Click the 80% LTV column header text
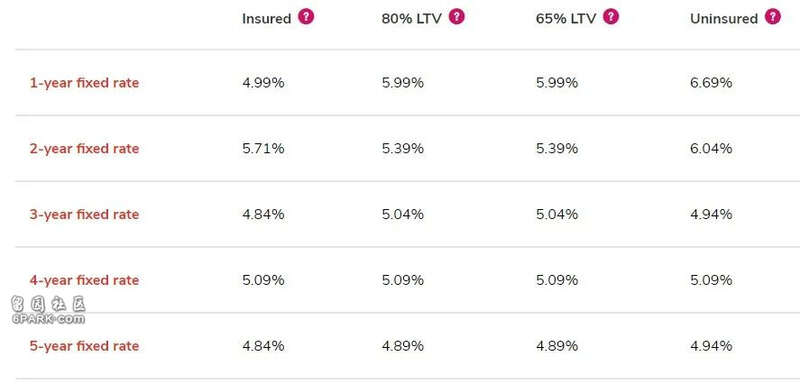The image size is (800, 384). click(411, 19)
